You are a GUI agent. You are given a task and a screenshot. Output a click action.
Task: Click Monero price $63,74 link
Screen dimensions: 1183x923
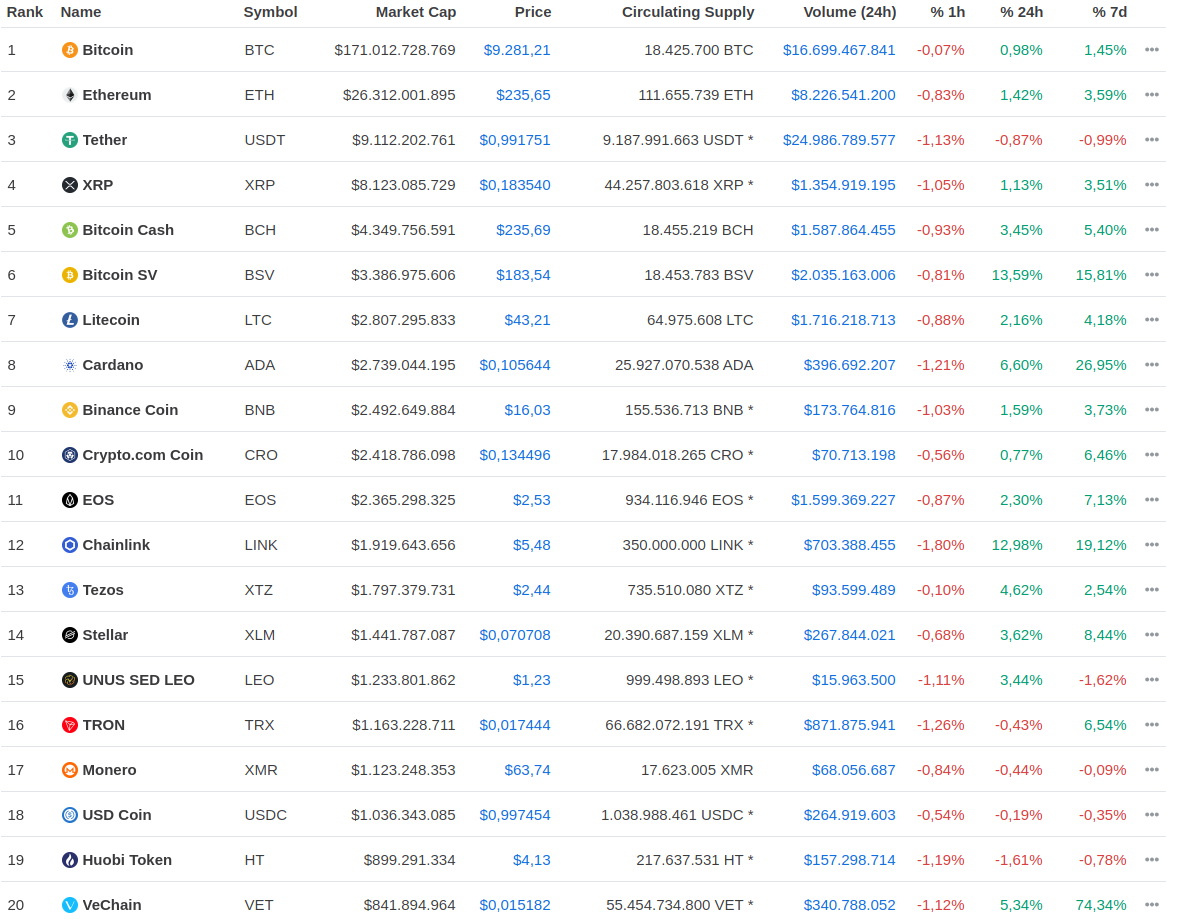(x=527, y=771)
